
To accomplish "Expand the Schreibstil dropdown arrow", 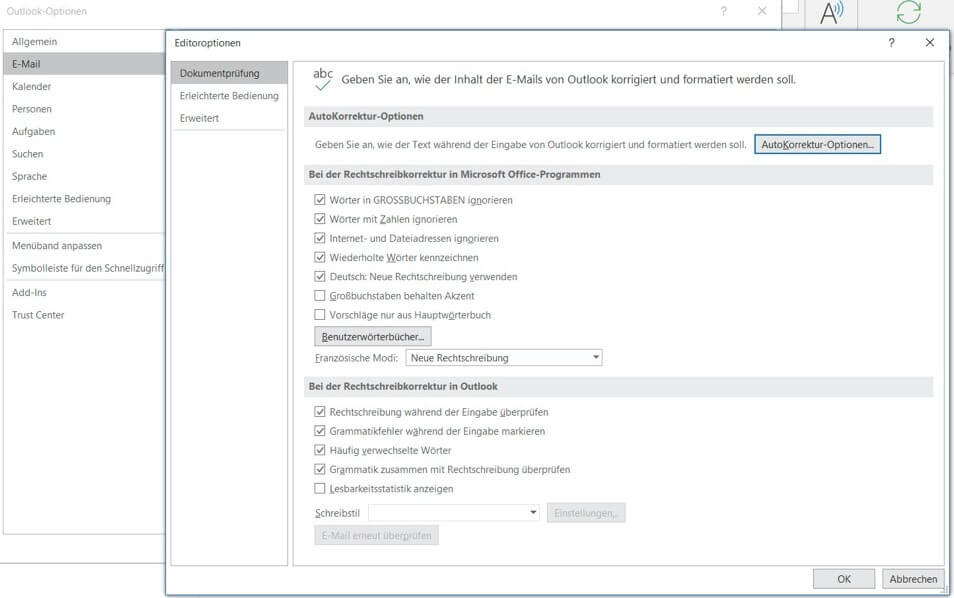I will (x=533, y=513).
